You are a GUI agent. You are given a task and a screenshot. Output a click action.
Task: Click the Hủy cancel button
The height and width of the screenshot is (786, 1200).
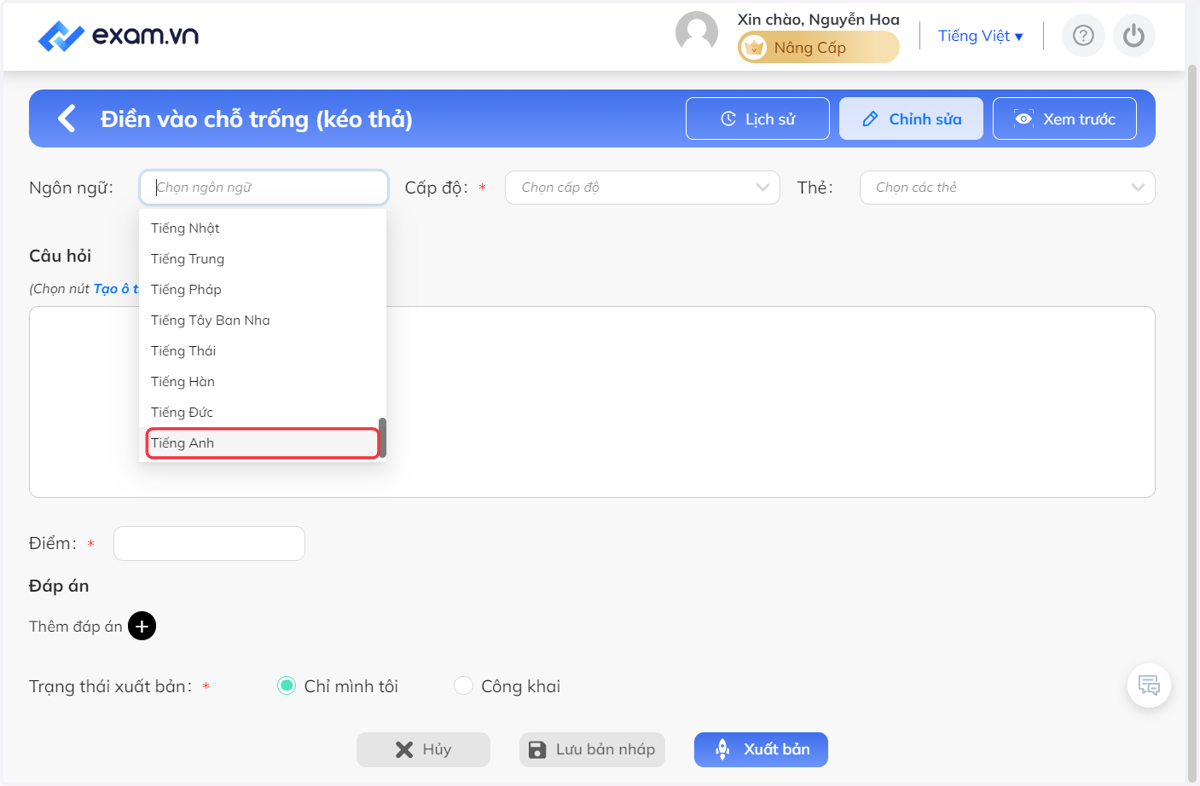pyautogui.click(x=423, y=750)
